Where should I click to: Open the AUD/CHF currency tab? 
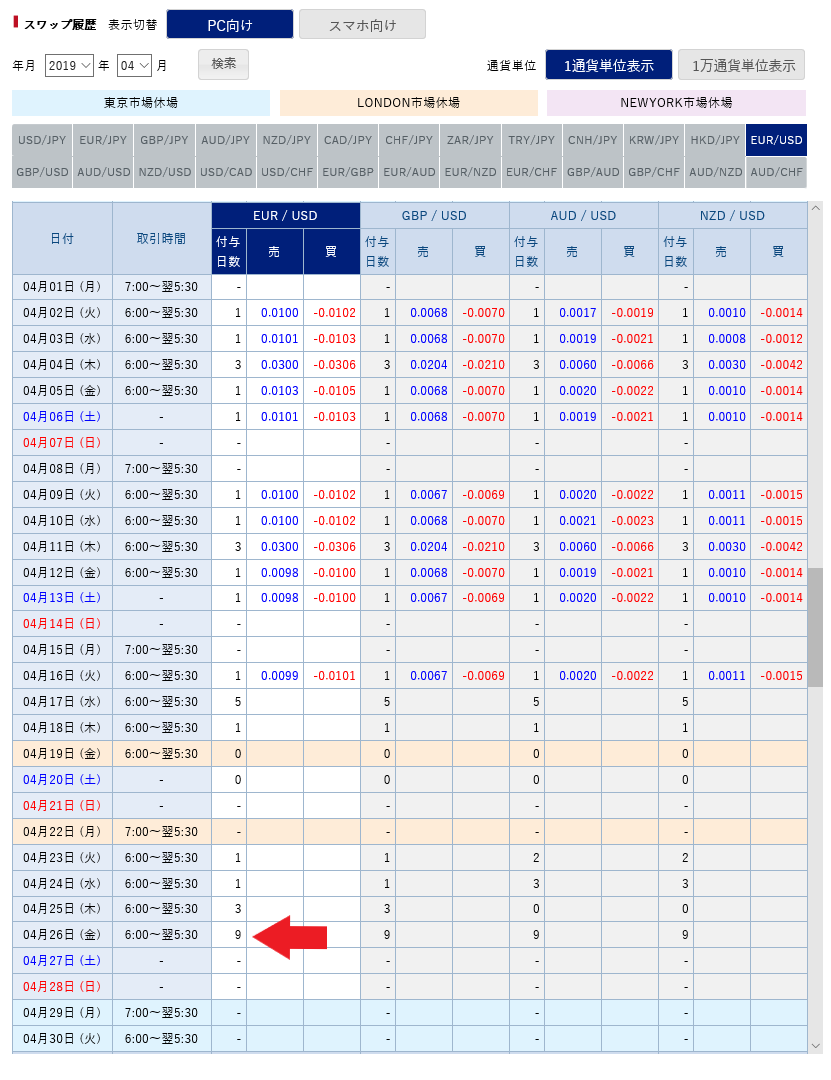pos(777,172)
